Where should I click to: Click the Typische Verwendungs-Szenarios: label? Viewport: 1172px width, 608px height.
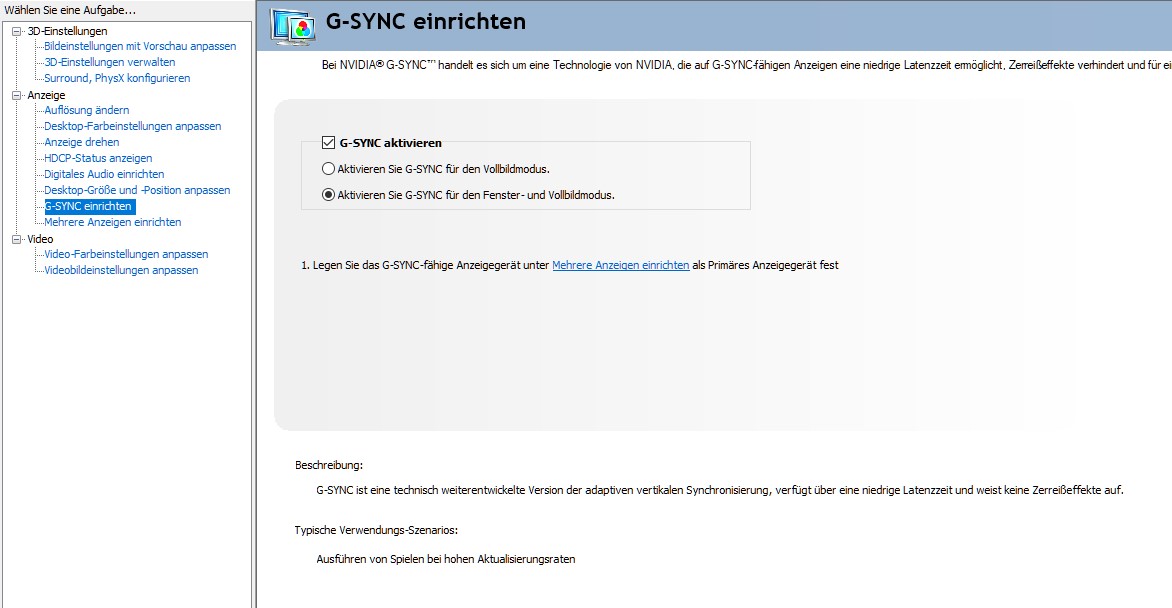click(376, 530)
